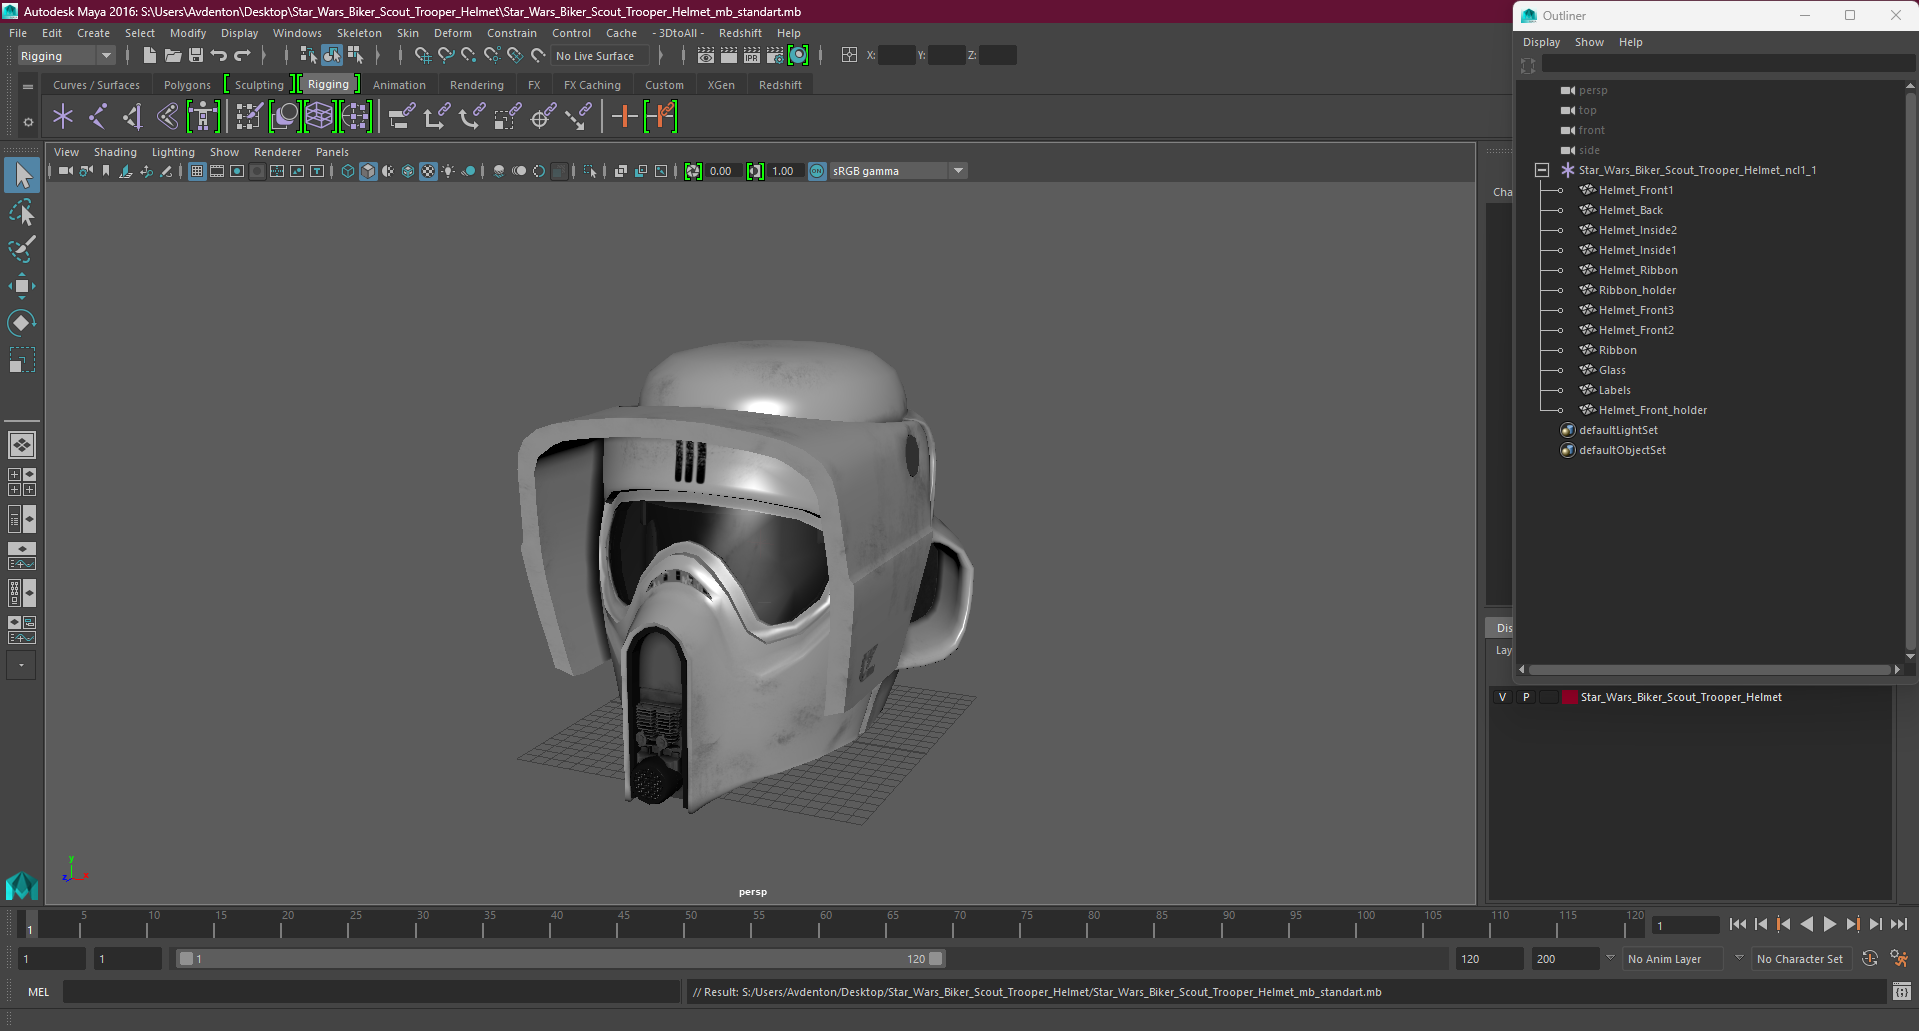The image size is (1919, 1031).
Task: Open animation preferences icon
Action: coord(1899,959)
